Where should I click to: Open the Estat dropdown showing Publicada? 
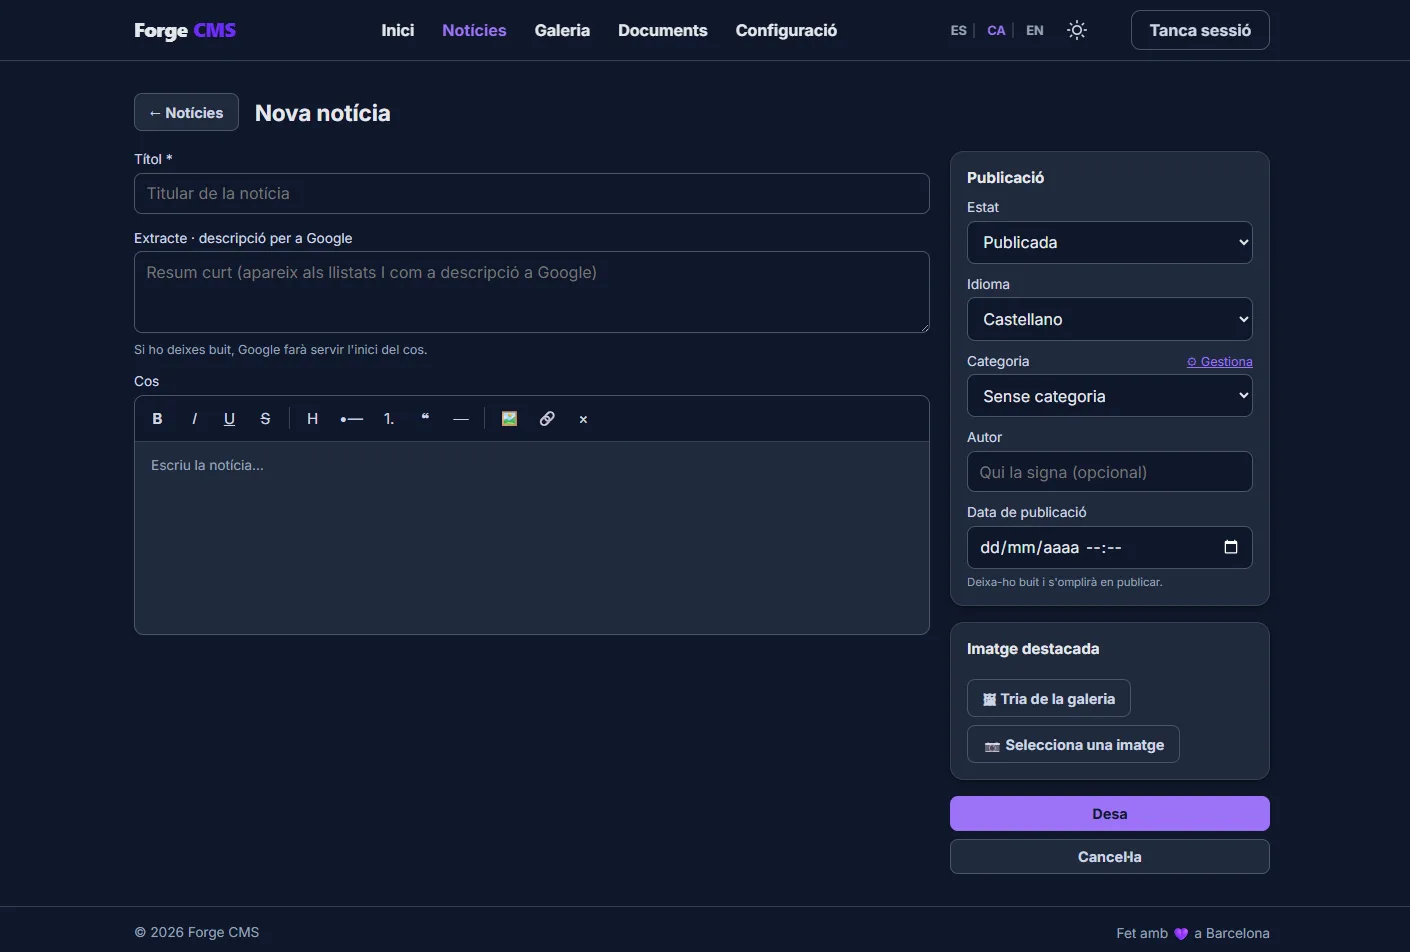pos(1109,242)
